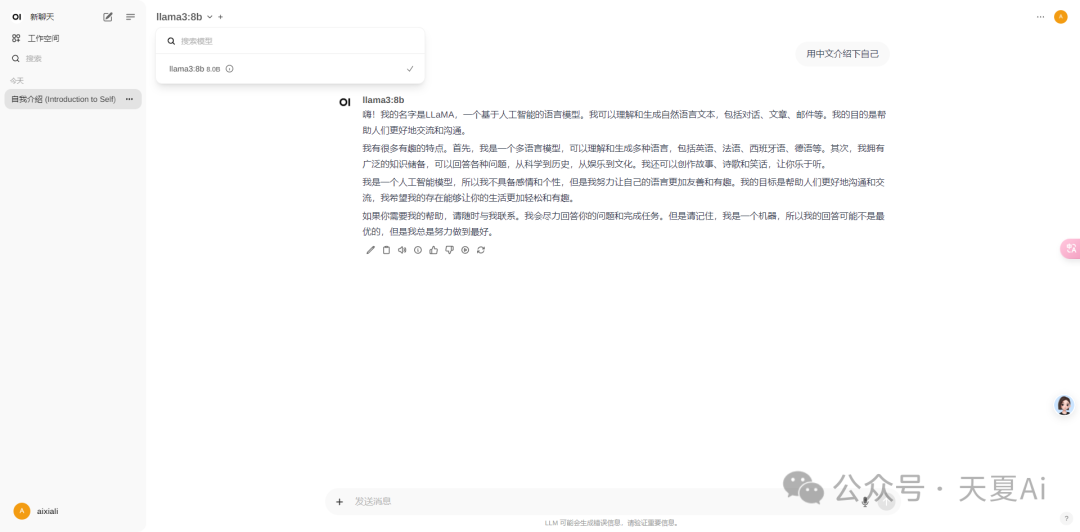Give the response a thumbs down
The image size is (1080, 532).
[449, 250]
